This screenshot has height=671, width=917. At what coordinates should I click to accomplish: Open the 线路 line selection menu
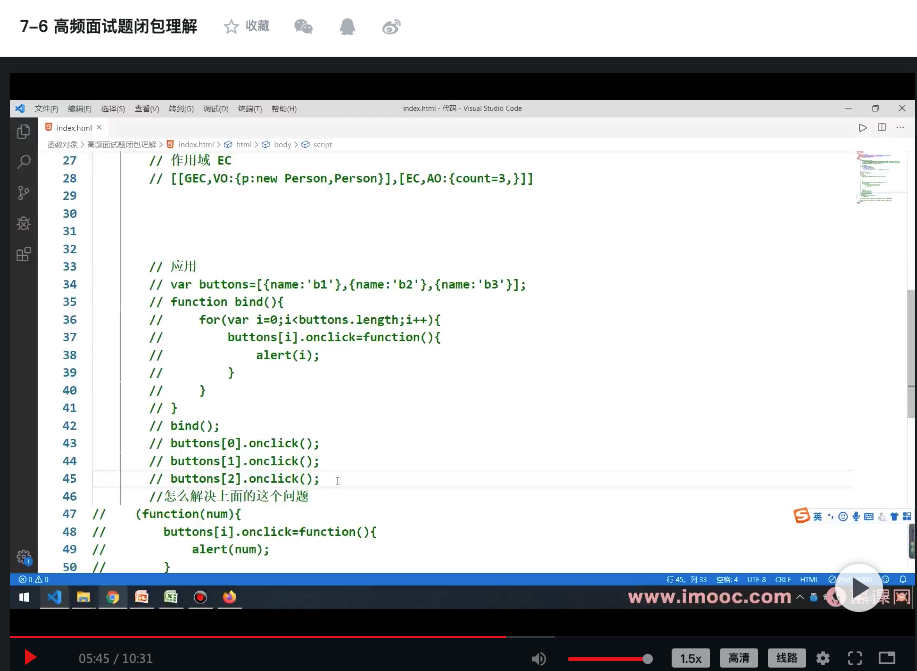coord(787,659)
